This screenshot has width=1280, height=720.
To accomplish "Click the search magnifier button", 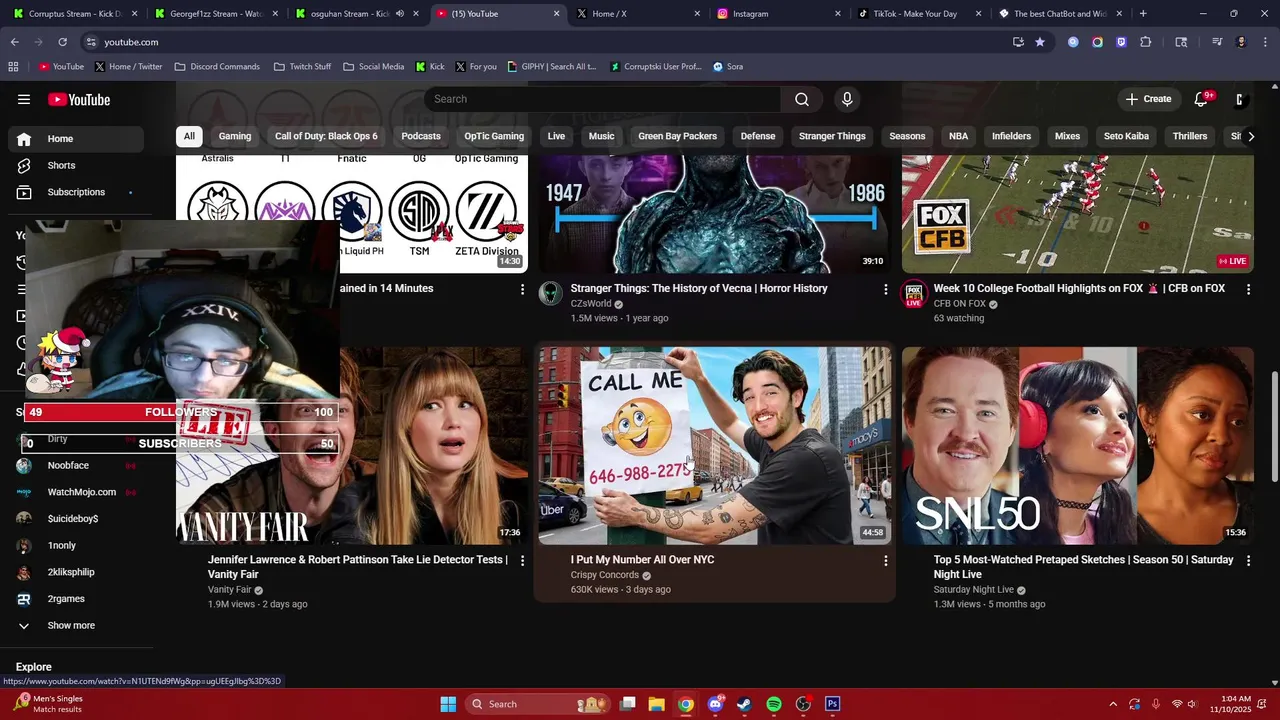I will (802, 99).
